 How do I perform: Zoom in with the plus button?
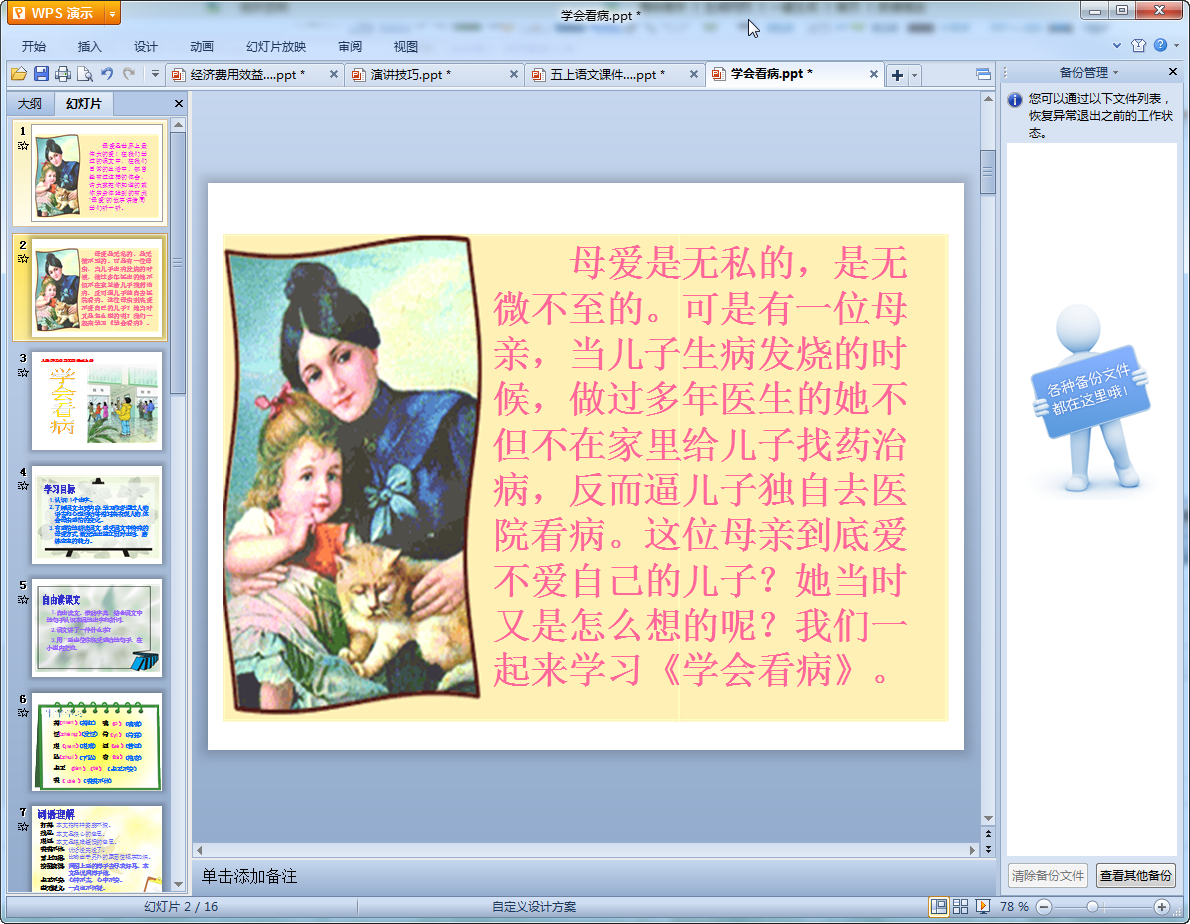pos(1161,907)
